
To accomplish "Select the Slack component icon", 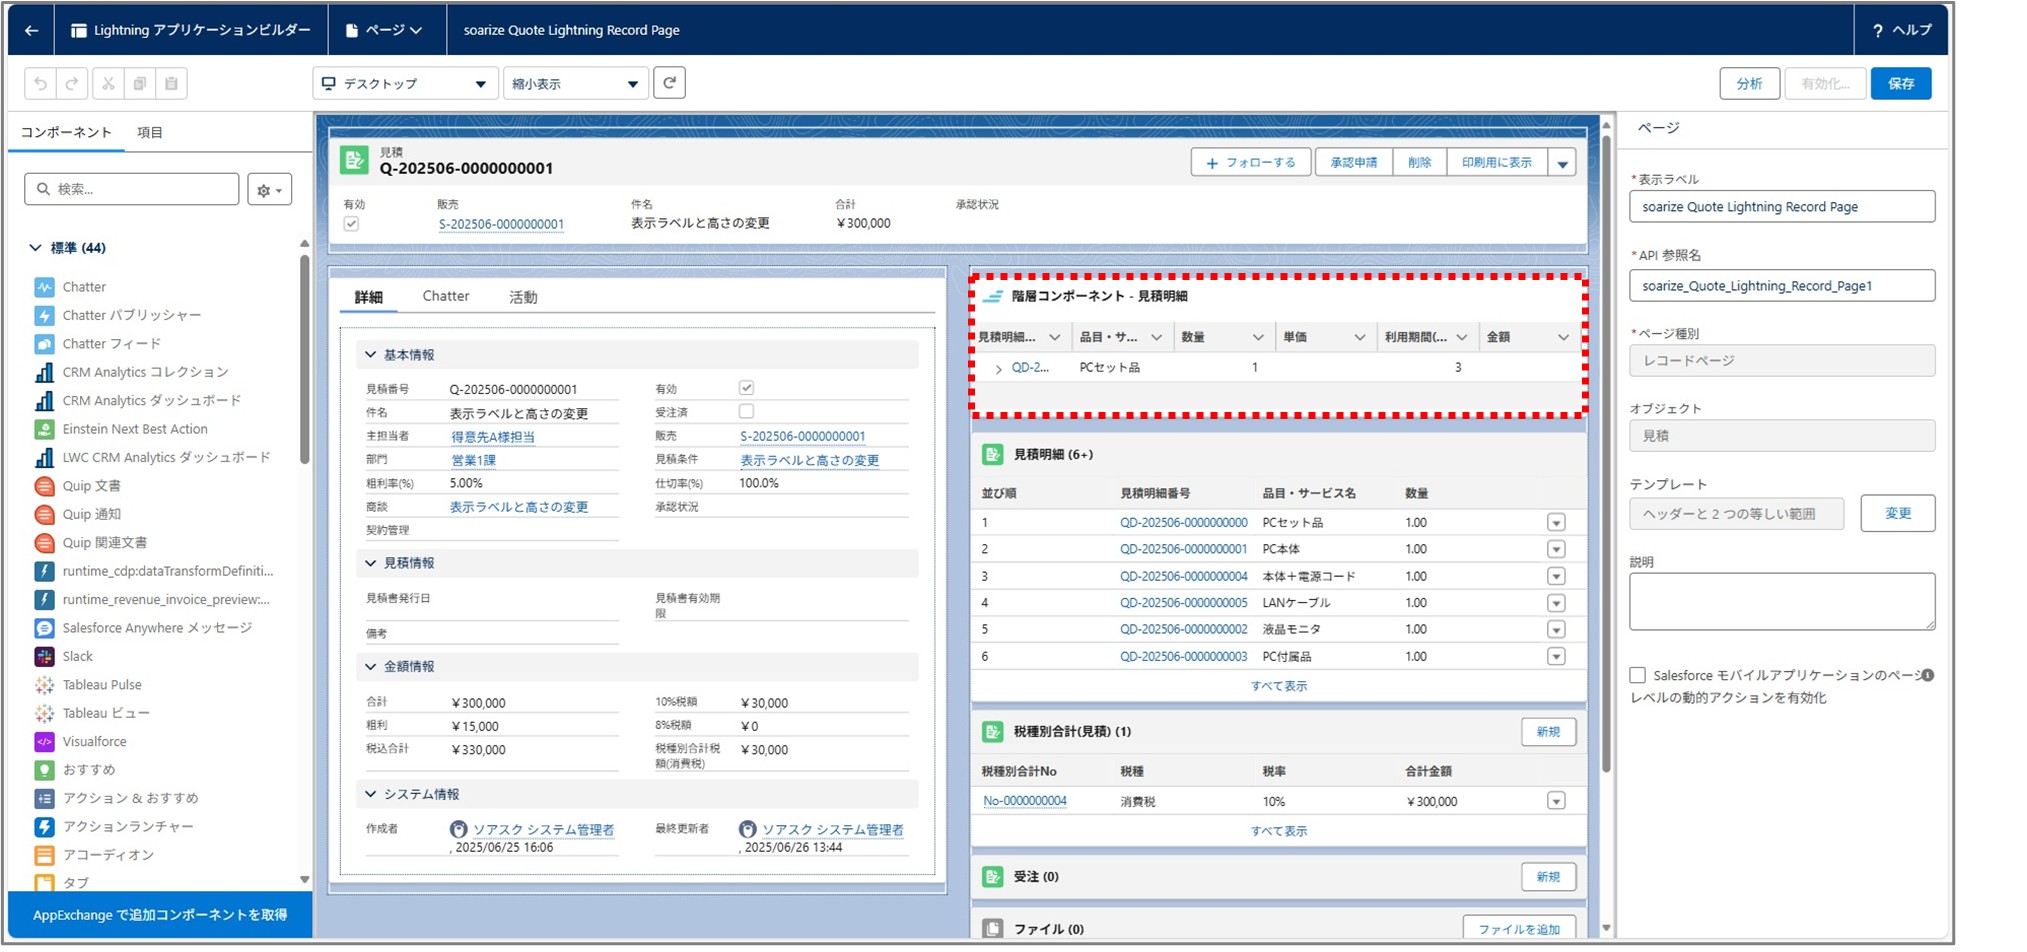I will [44, 657].
